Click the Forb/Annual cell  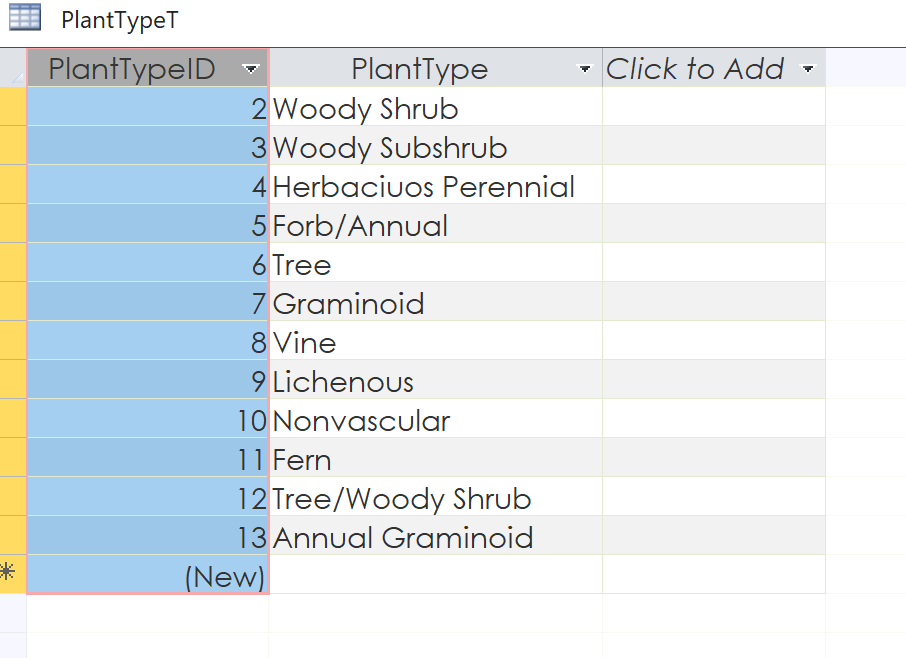tap(436, 223)
